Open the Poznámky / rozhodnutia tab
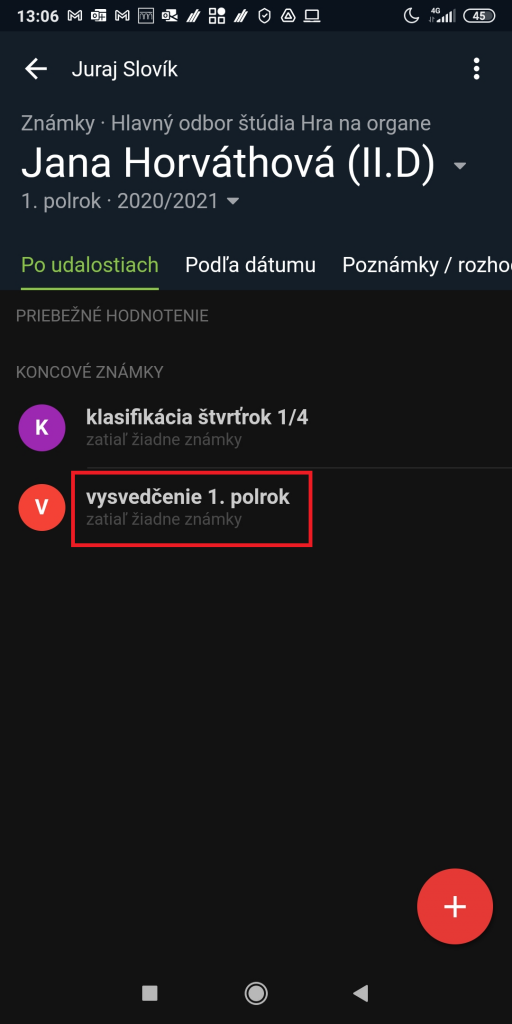 click(427, 264)
